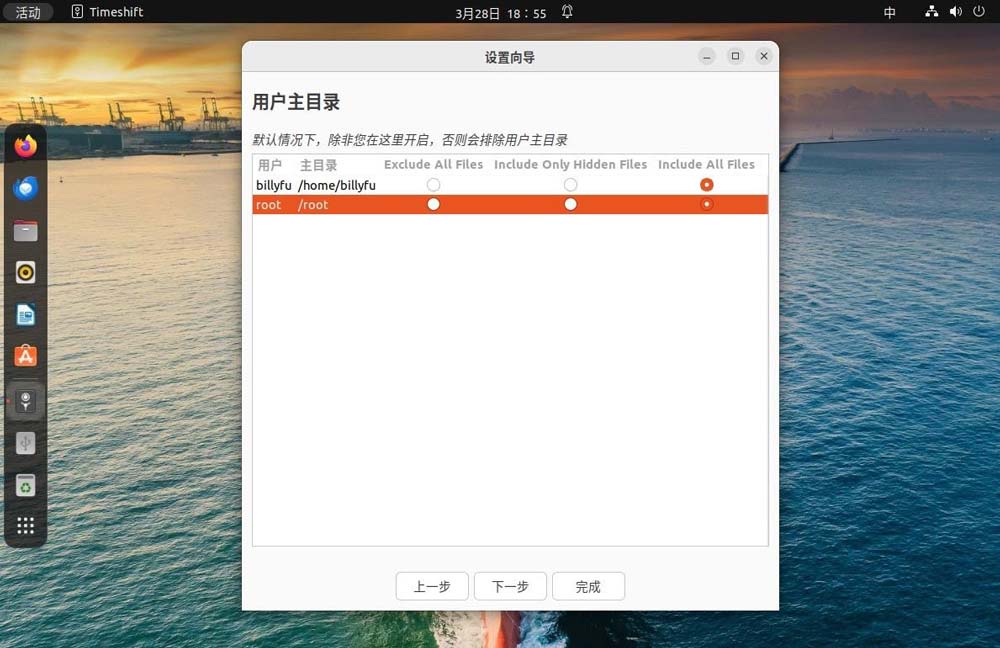Open the 中 input method menu

pos(890,12)
